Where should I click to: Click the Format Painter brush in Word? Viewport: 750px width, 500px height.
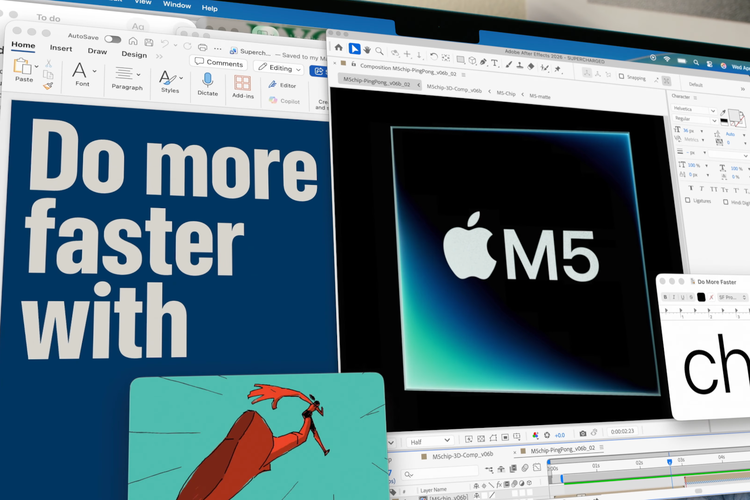[48, 86]
